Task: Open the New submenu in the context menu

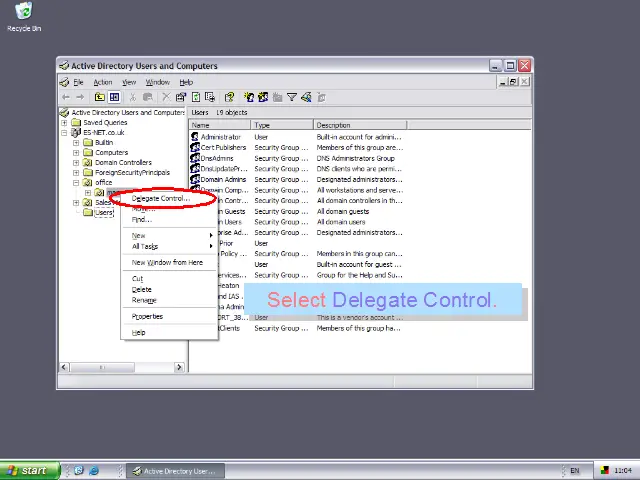Action: [169, 236]
